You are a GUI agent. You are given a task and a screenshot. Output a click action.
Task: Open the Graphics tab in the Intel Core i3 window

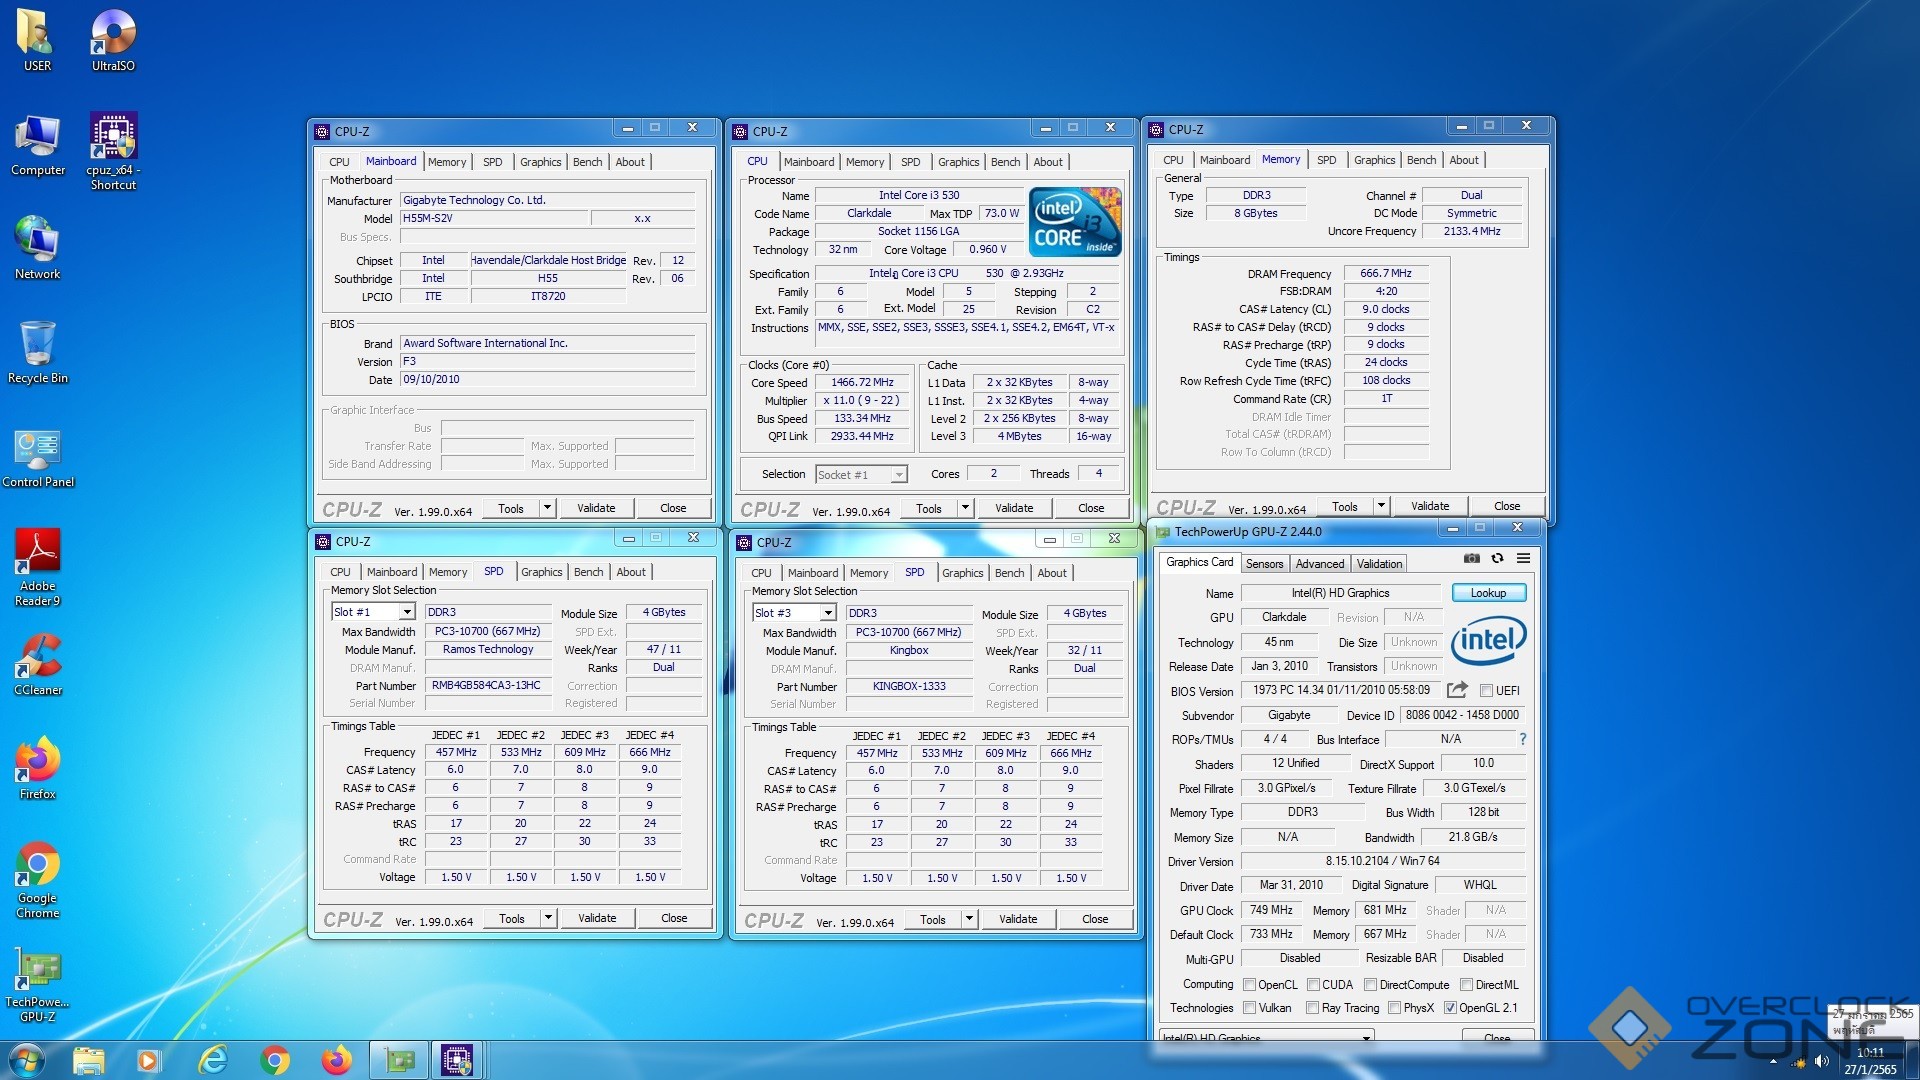[x=958, y=162]
